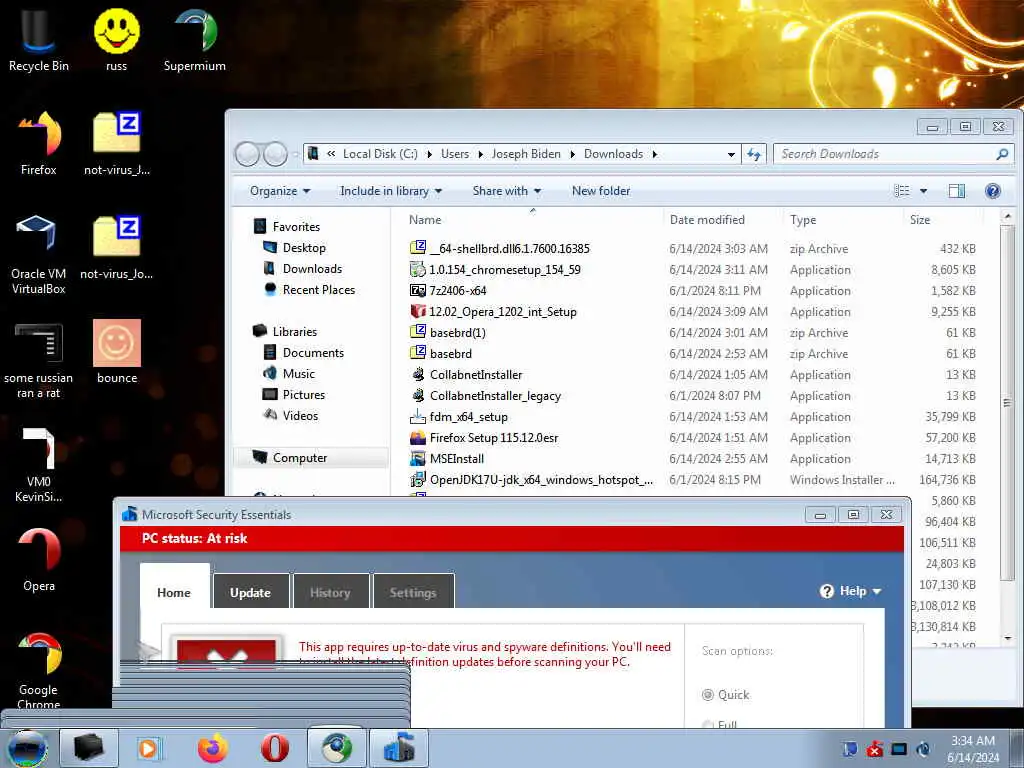The image size is (1024, 768).
Task: Switch to the Update tab
Action: point(251,592)
